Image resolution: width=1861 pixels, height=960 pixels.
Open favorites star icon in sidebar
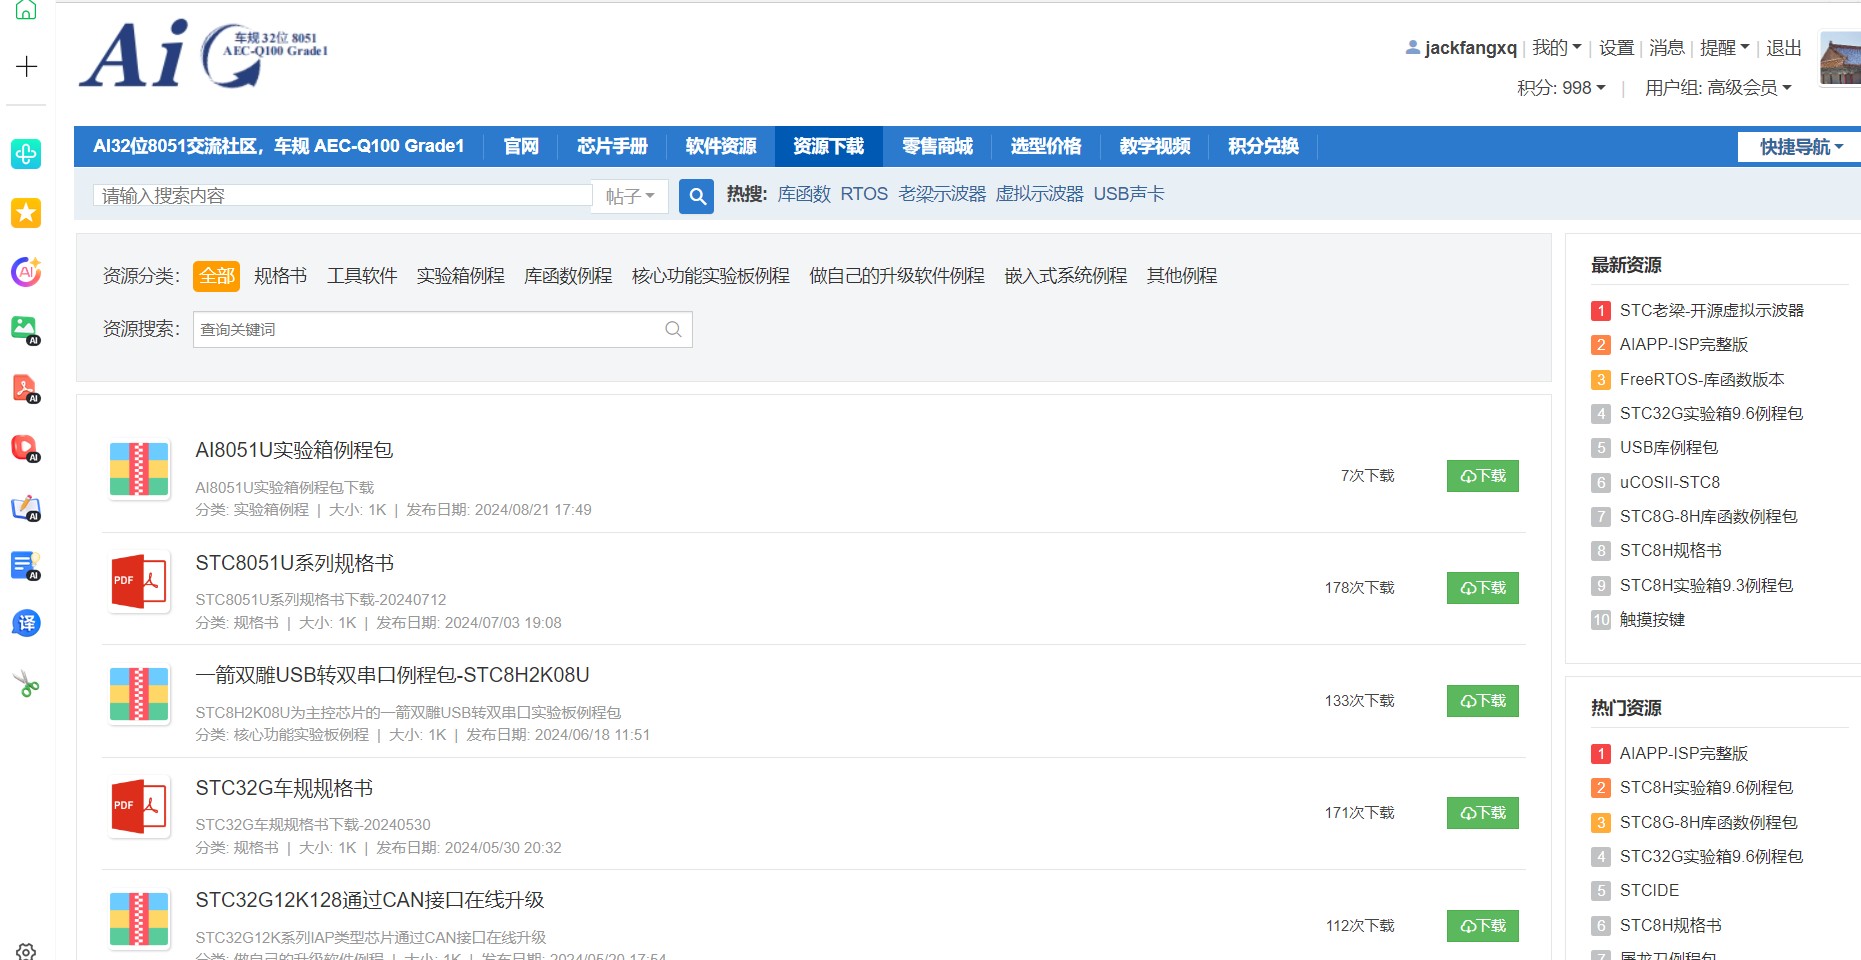(26, 212)
